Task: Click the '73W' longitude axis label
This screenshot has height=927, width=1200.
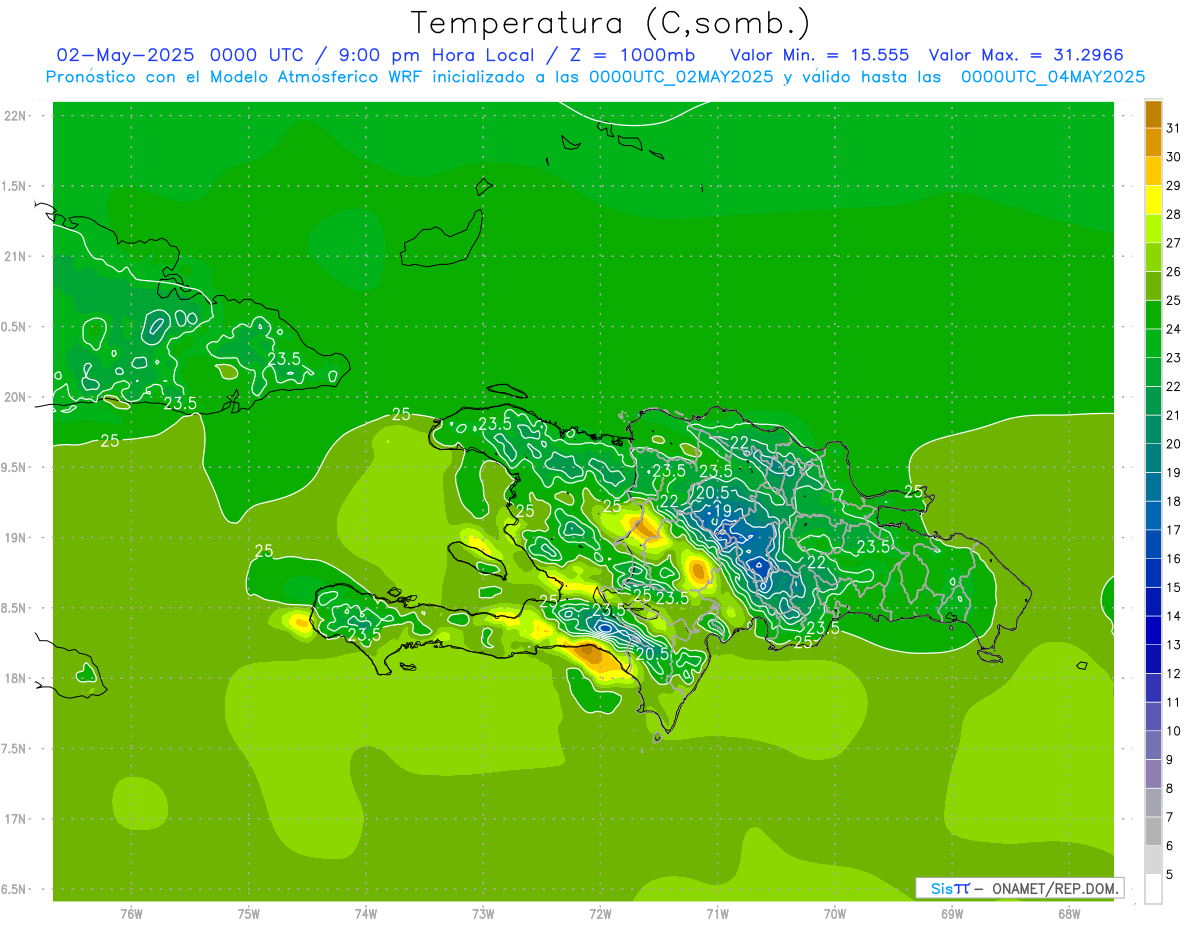Action: [483, 913]
